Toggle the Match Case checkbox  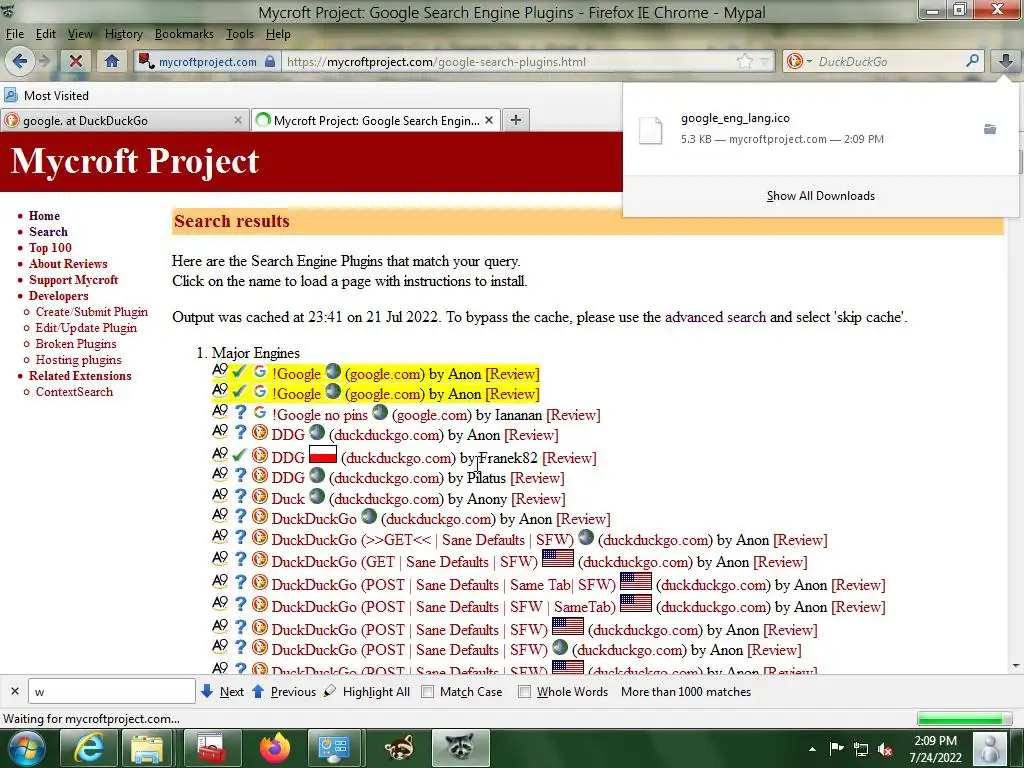(x=428, y=692)
